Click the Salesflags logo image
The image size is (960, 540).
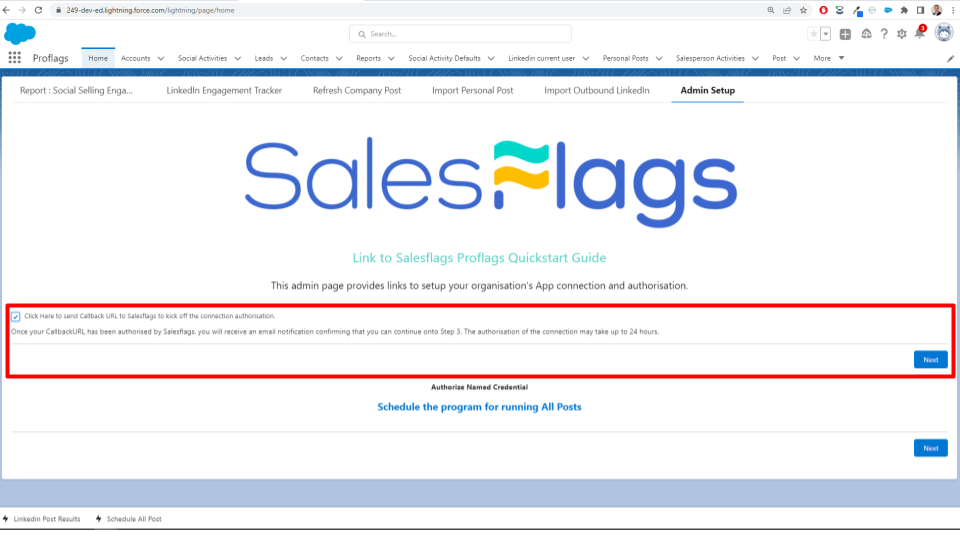coord(491,182)
